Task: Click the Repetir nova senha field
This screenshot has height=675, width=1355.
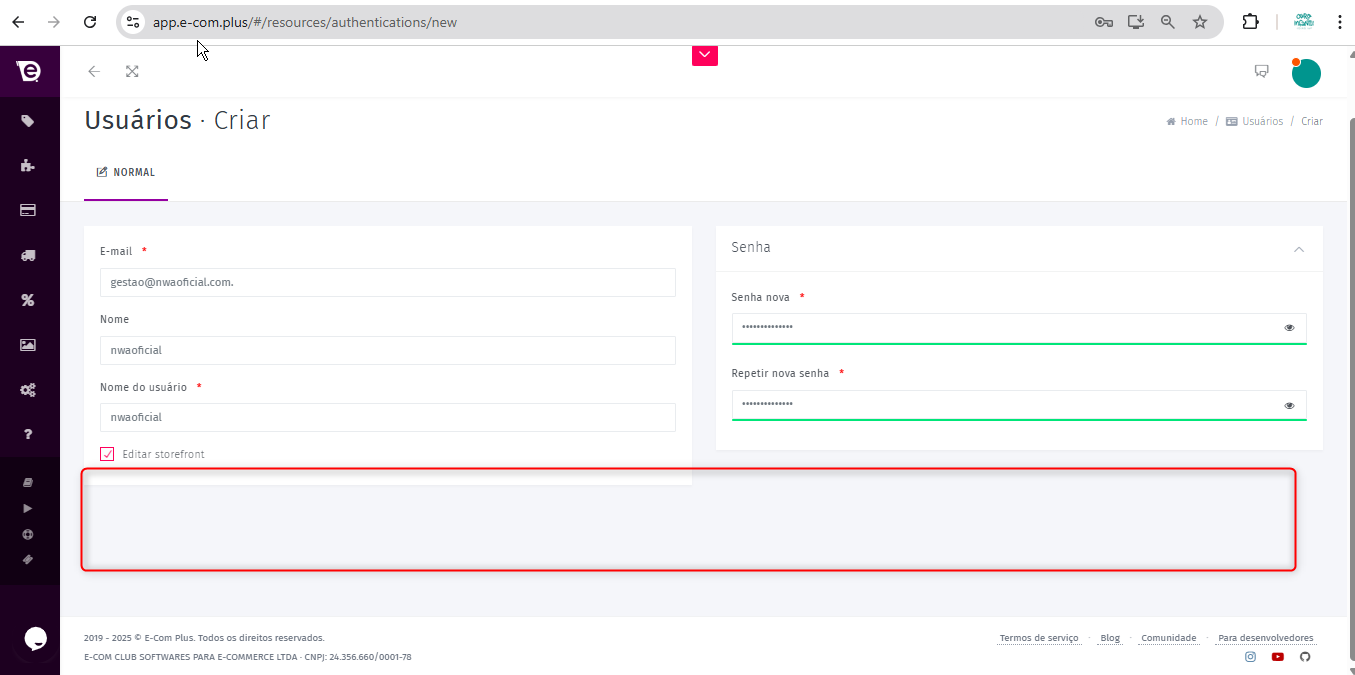Action: (1019, 405)
